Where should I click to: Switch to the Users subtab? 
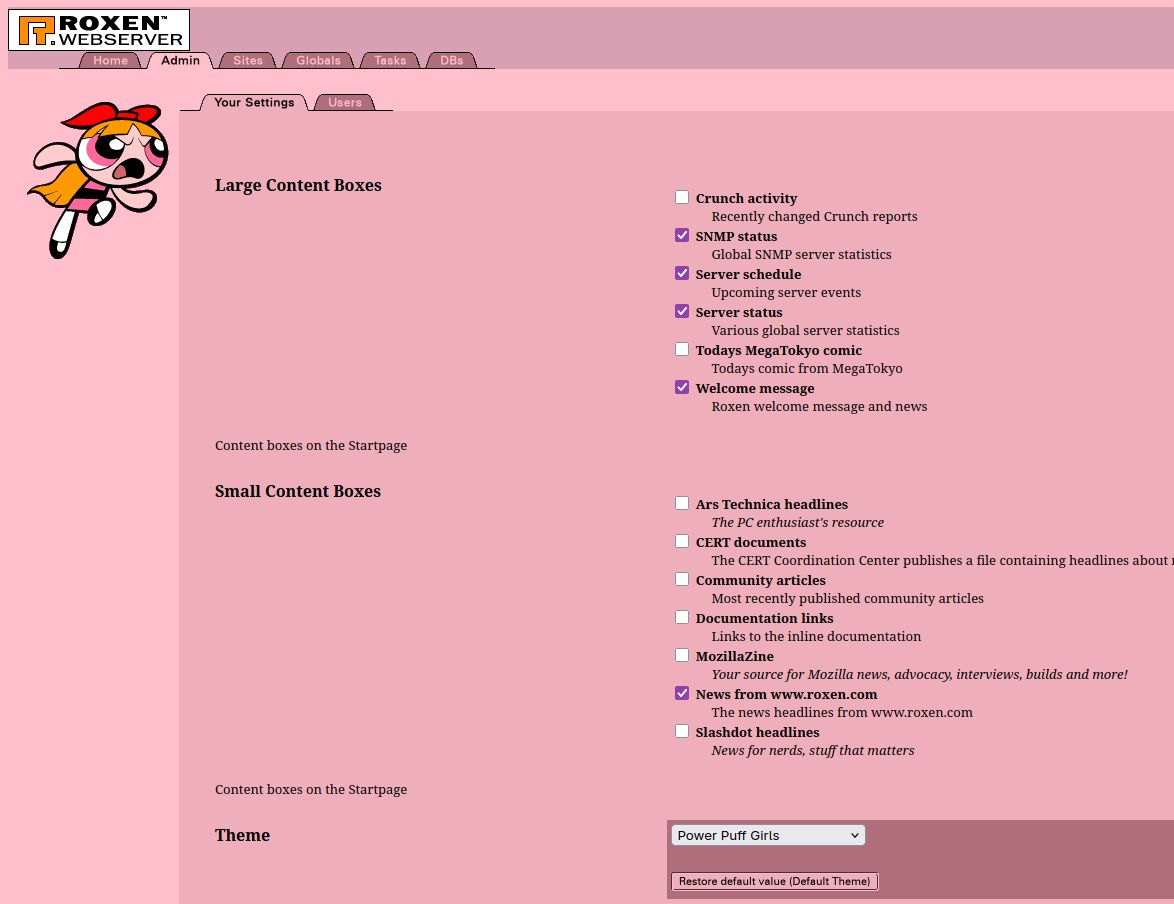344,103
